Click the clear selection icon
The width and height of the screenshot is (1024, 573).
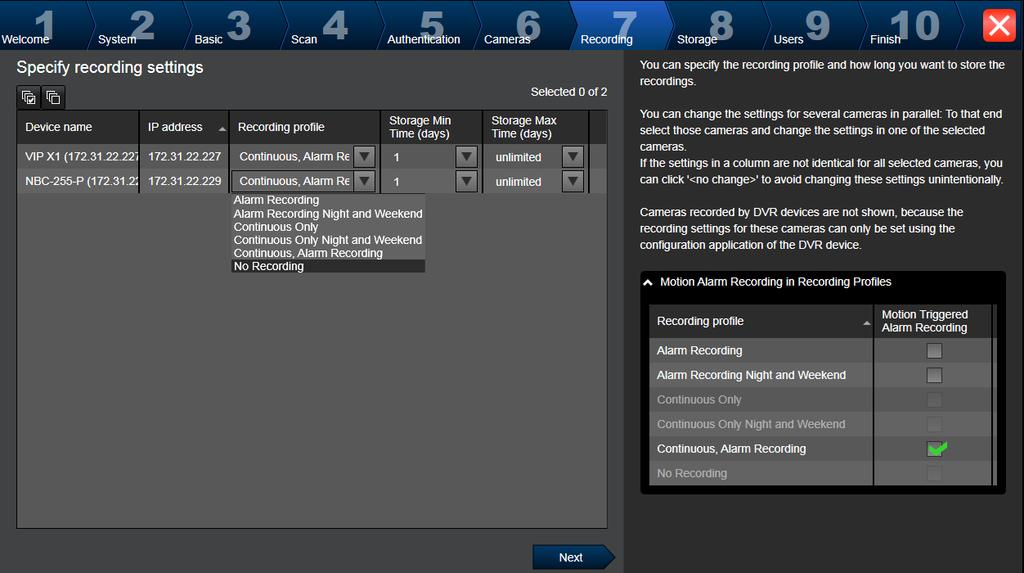[54, 97]
